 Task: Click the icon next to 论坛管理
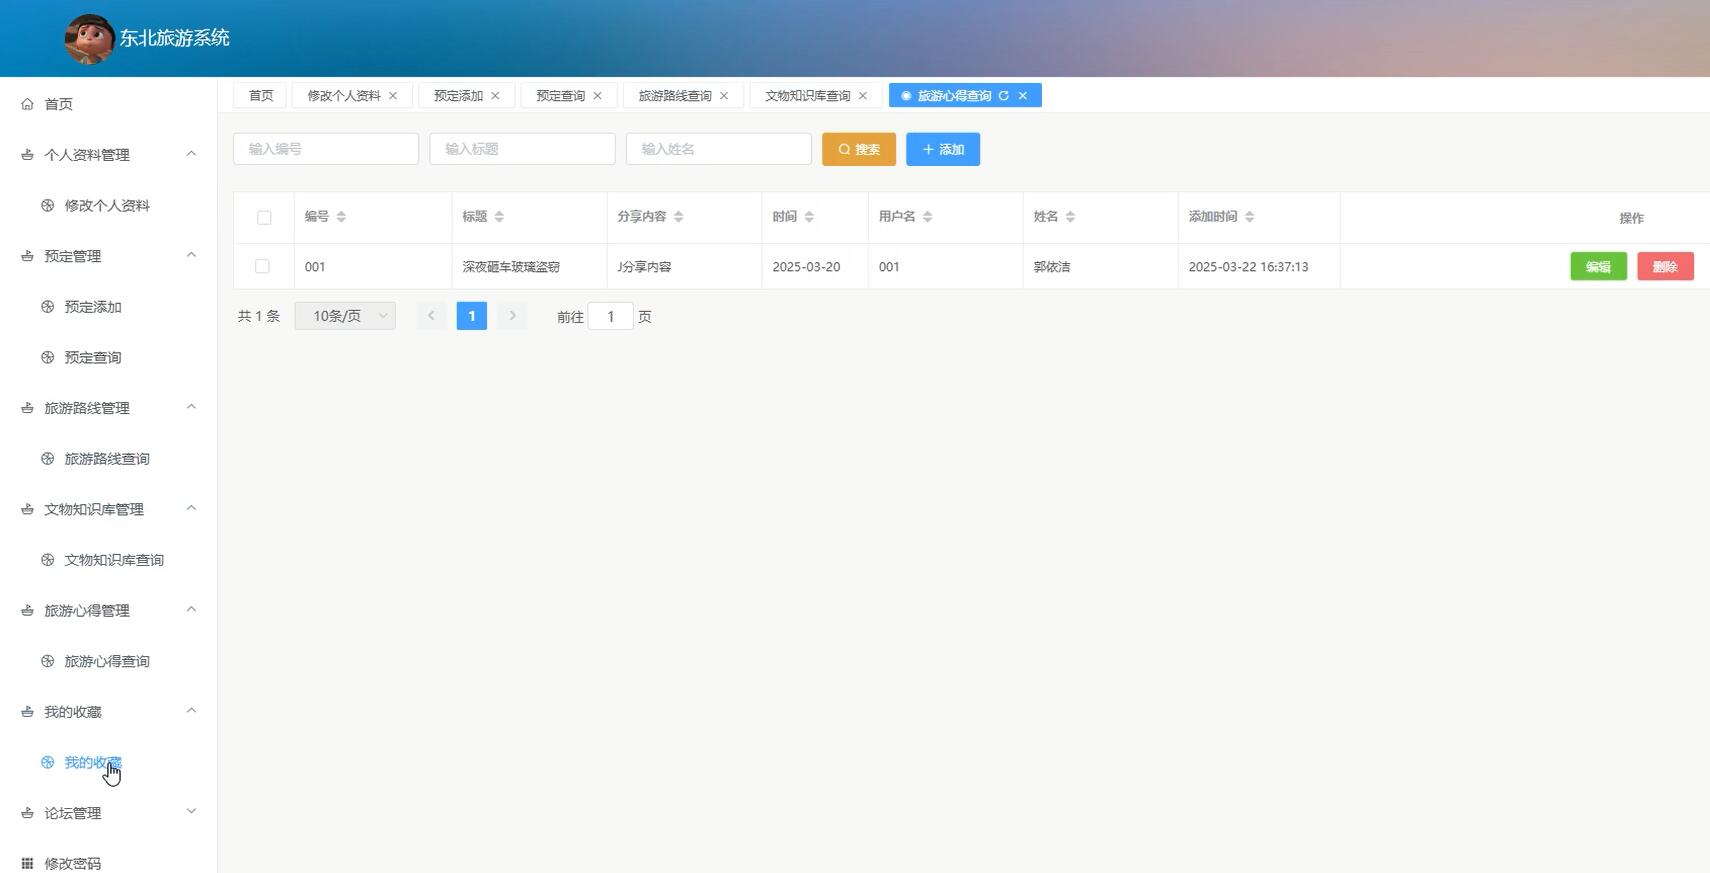pos(27,813)
